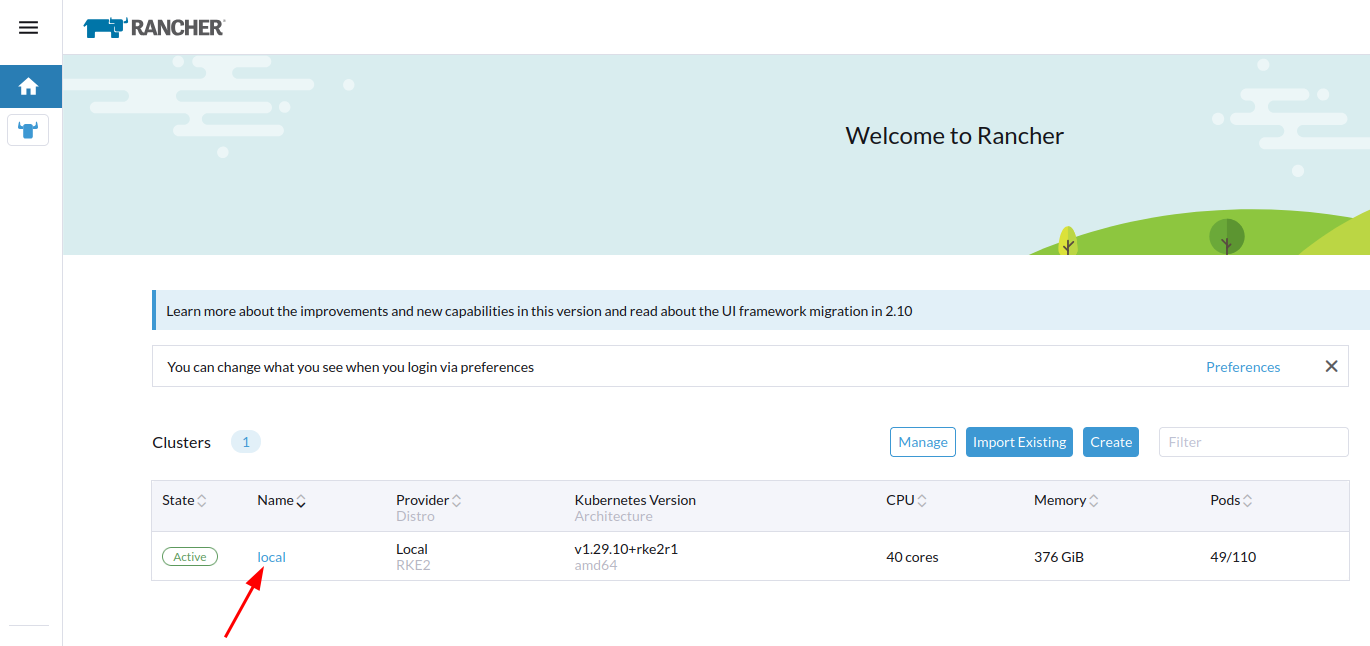Dismiss the login preferences notice
Image resolution: width=1370 pixels, height=646 pixels.
pyautogui.click(x=1331, y=366)
